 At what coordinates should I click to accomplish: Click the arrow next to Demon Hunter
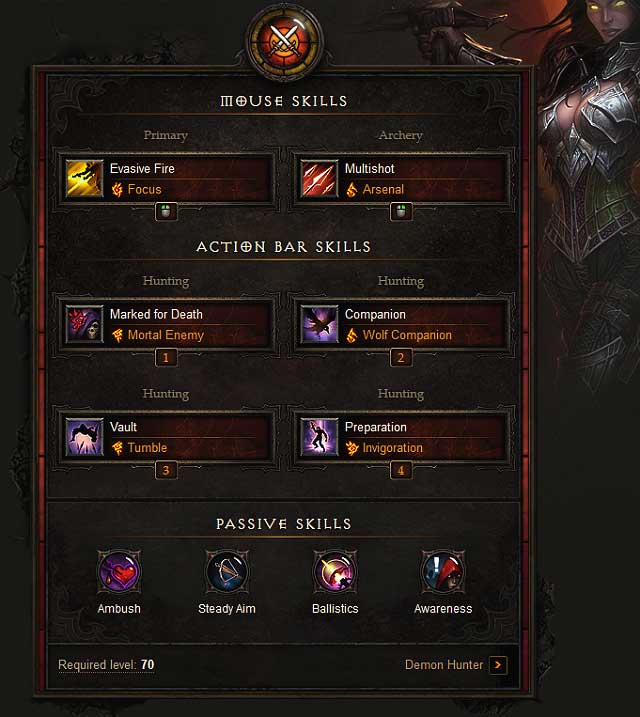(x=498, y=665)
